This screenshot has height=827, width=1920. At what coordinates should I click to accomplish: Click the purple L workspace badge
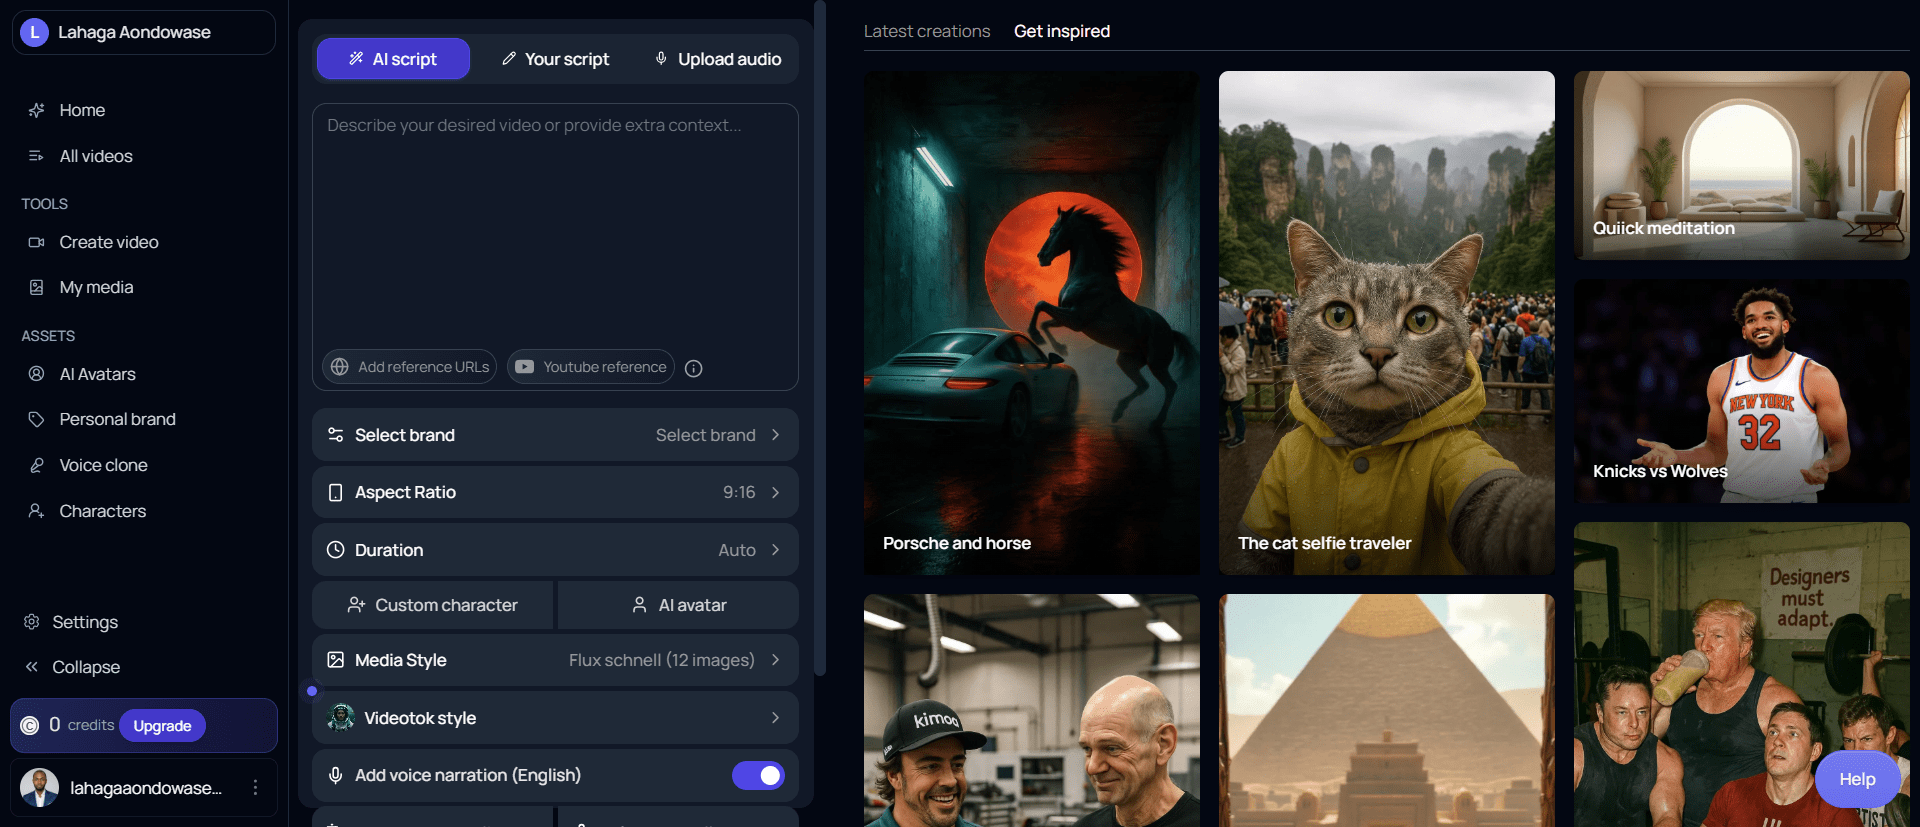tap(34, 32)
